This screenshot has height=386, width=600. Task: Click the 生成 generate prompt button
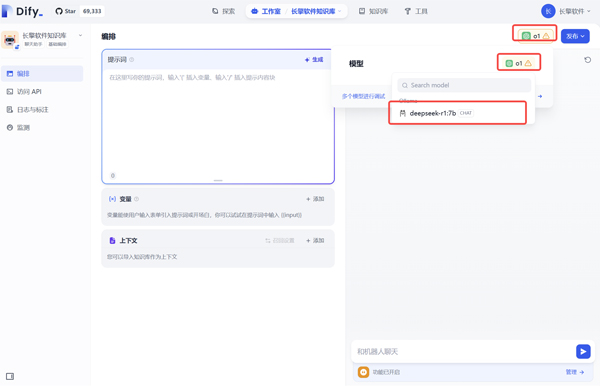314,60
